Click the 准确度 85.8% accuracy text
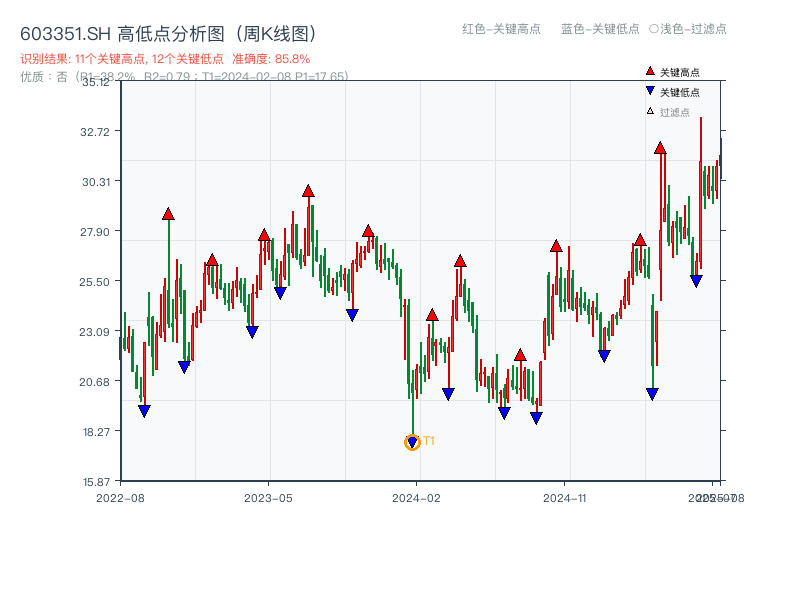This screenshot has width=800, height=600. click(x=272, y=58)
